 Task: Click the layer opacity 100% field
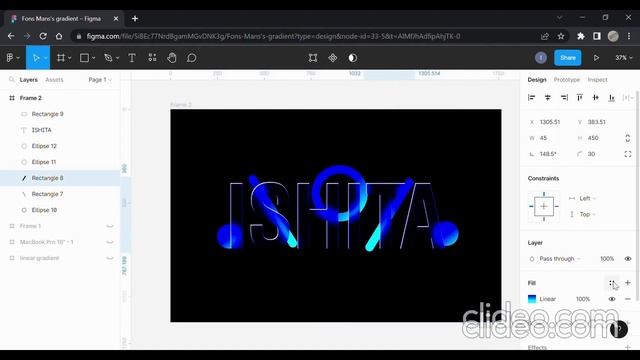pyautogui.click(x=607, y=259)
